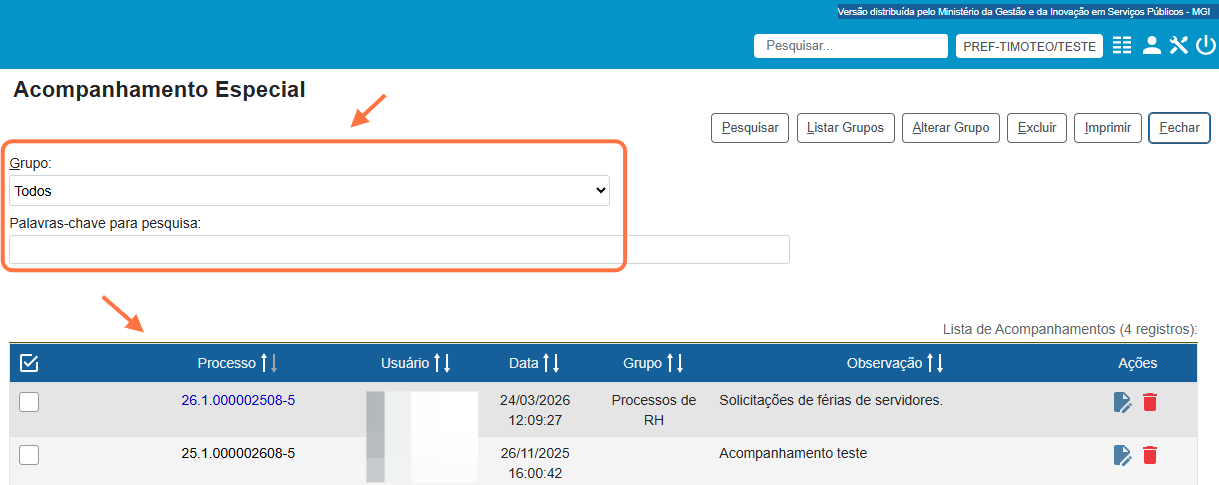
Task: Sort Data column ascending
Action: point(546,363)
